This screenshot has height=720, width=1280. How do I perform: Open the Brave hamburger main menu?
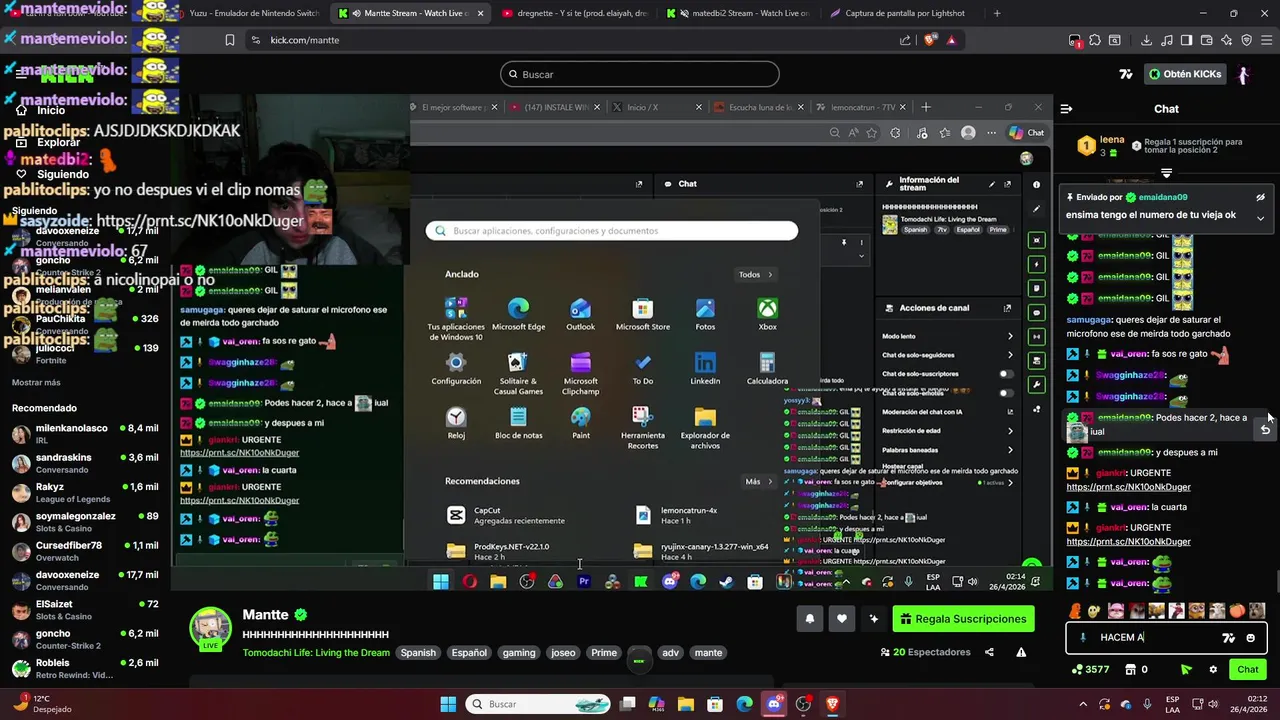1266,40
